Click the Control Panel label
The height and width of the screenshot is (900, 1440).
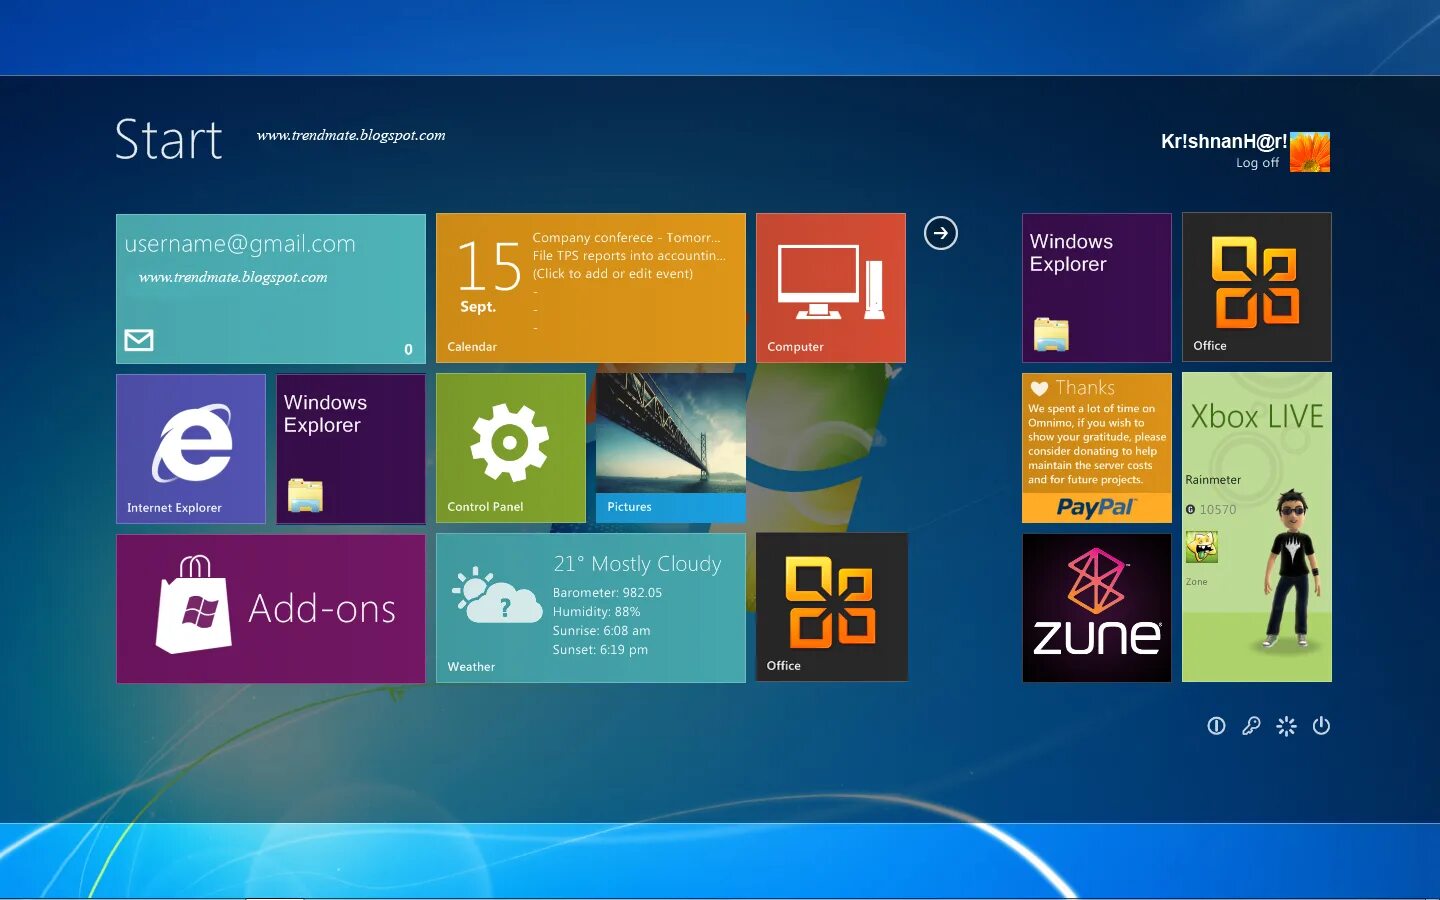[485, 507]
